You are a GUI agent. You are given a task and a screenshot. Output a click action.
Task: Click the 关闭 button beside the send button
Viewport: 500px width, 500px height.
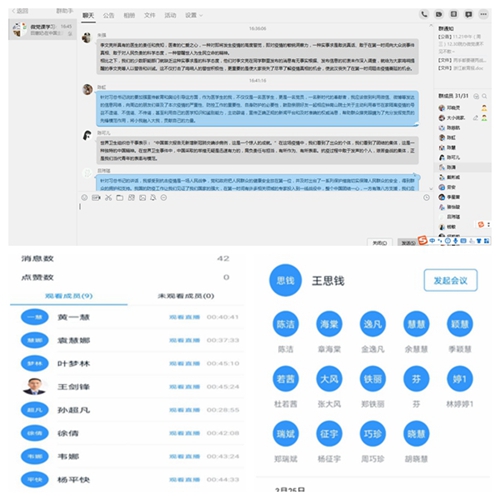[x=380, y=243]
